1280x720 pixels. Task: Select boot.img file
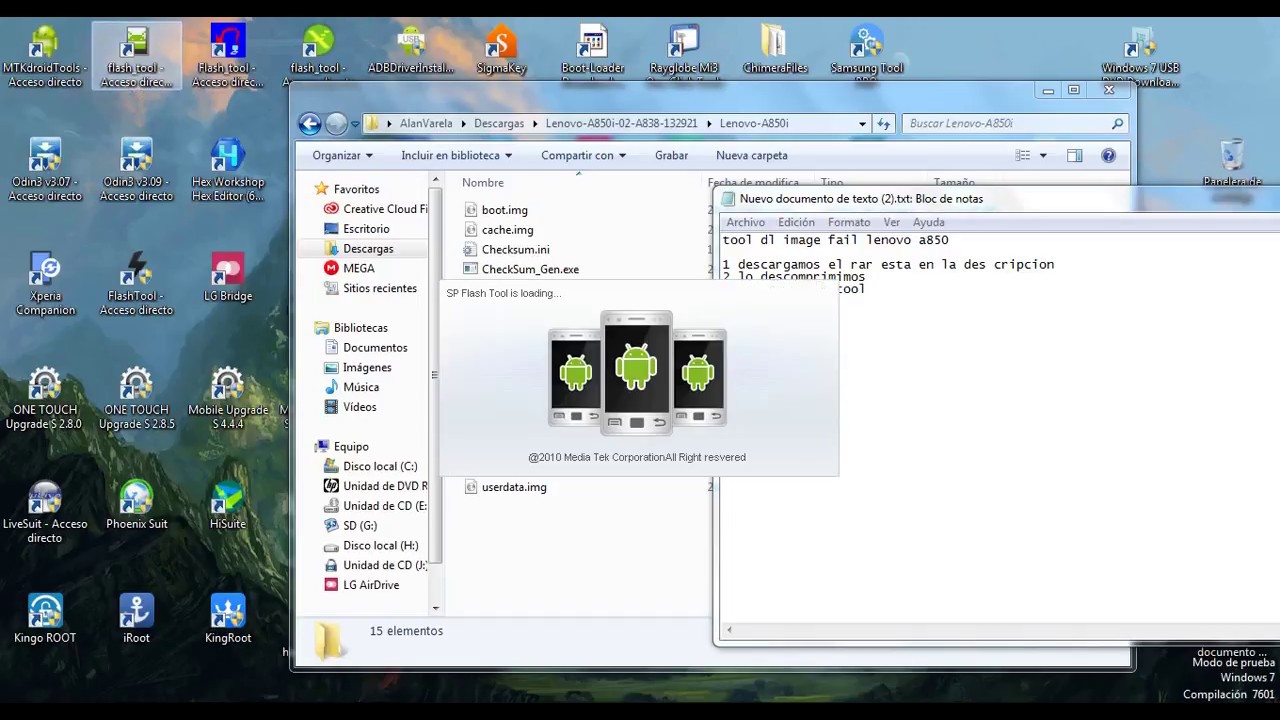pyautogui.click(x=505, y=210)
